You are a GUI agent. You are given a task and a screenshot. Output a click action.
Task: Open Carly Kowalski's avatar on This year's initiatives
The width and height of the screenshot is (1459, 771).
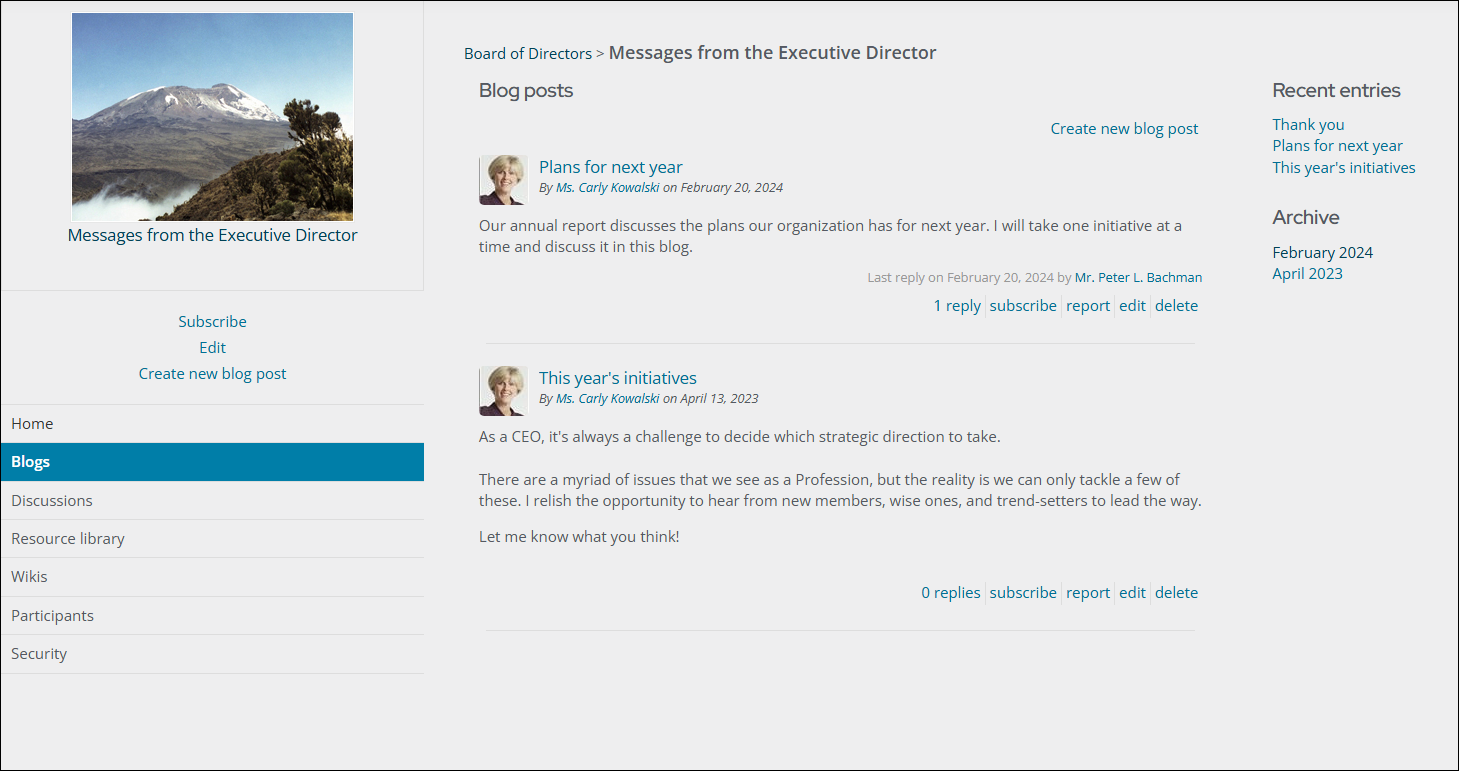point(503,391)
